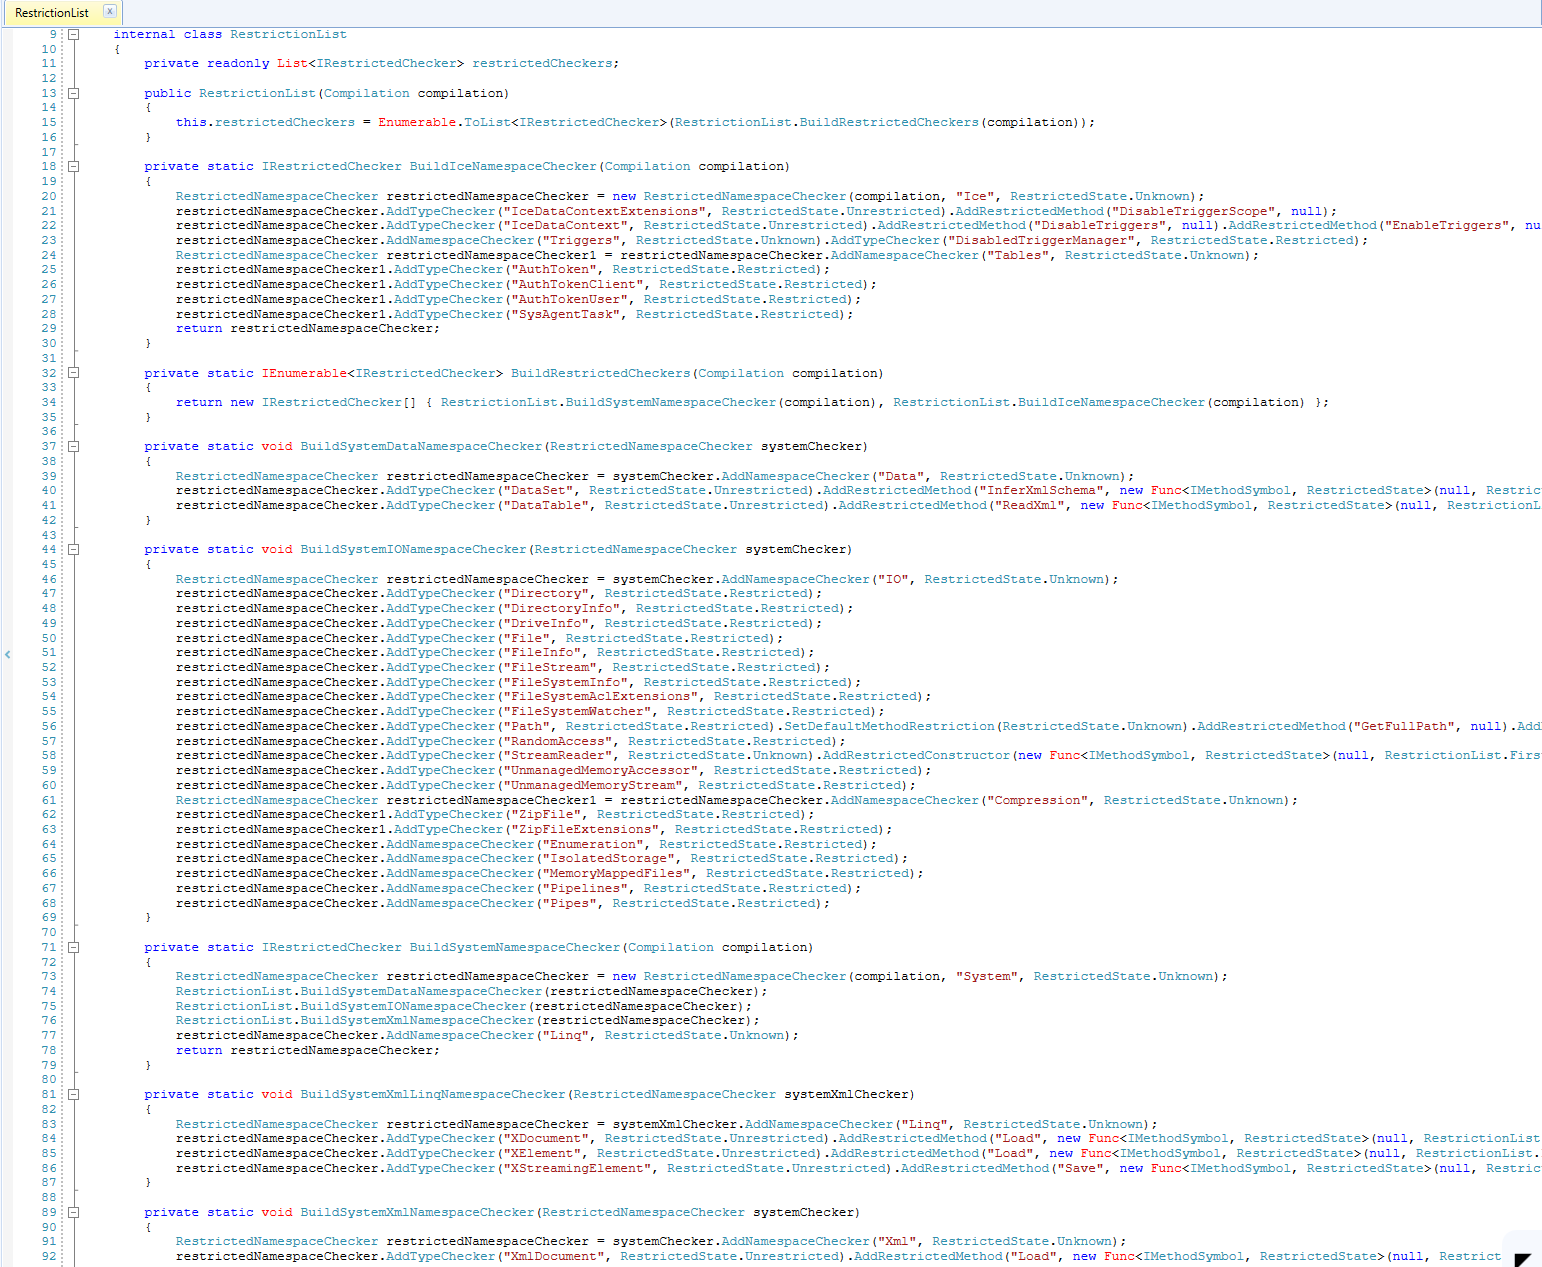Go to IRestrictedChecker type on line 11
Image resolution: width=1542 pixels, height=1267 pixels.
386,63
